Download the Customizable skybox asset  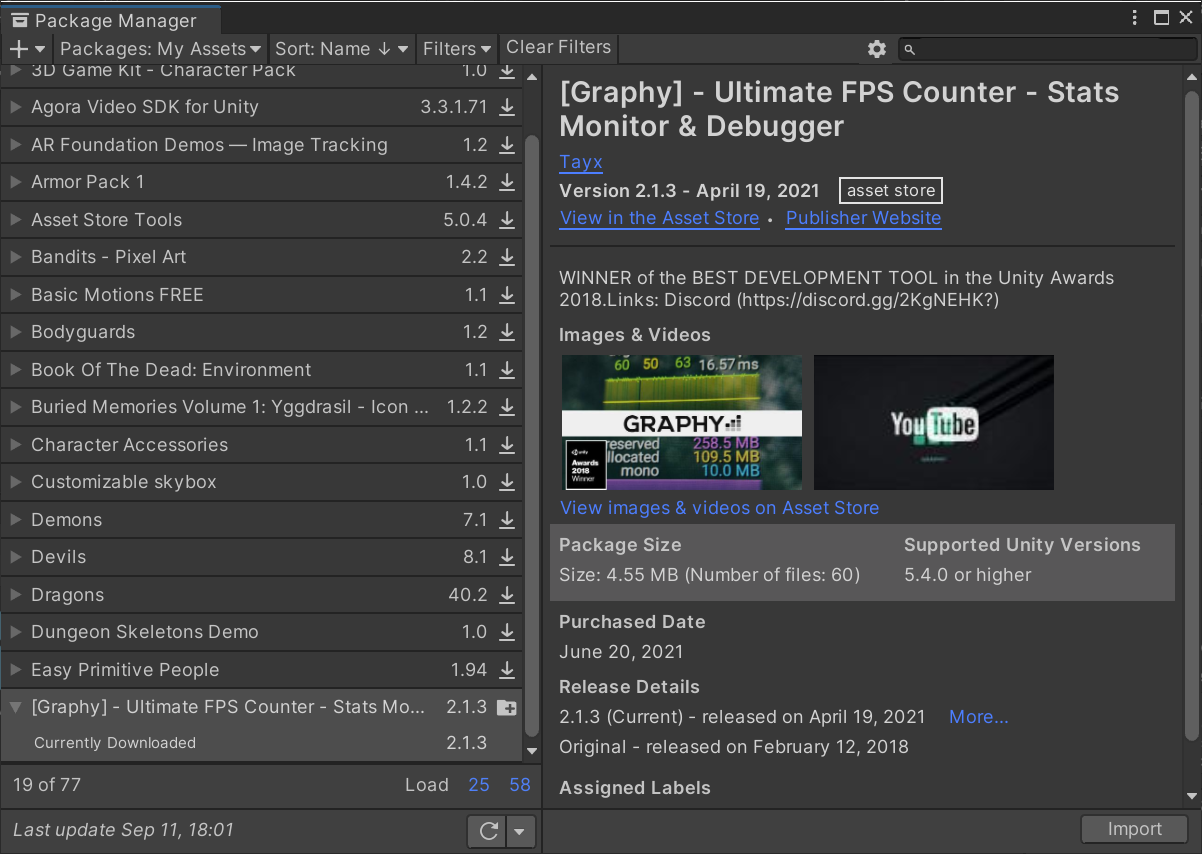click(507, 482)
